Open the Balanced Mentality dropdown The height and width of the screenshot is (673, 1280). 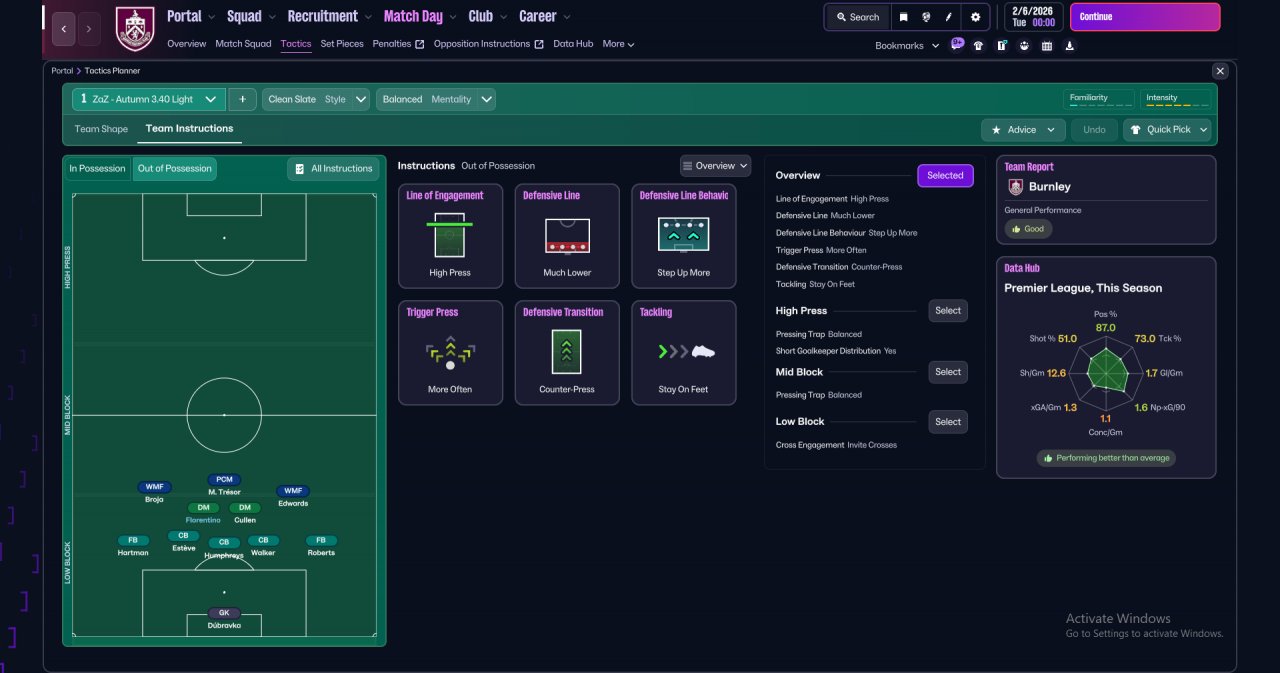(436, 99)
